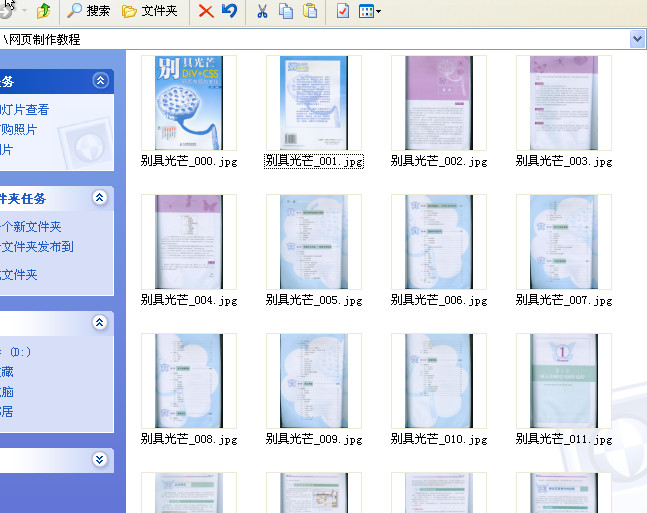Collapse the 文件夹任务 panel

coord(100,197)
